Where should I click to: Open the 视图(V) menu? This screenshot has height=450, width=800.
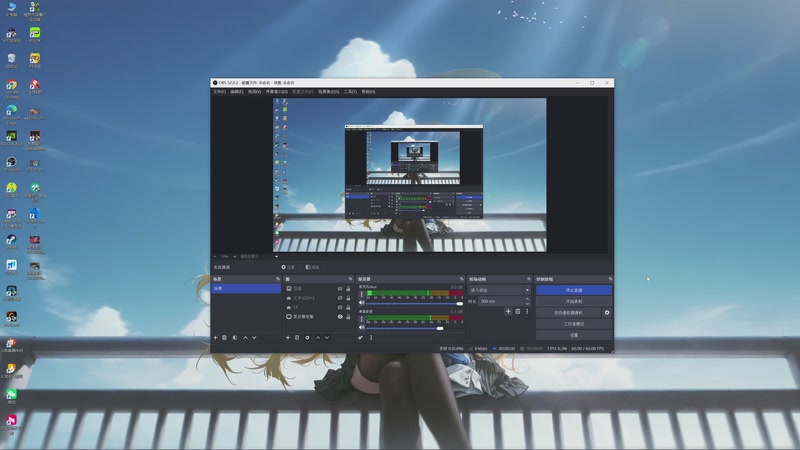tap(255, 92)
